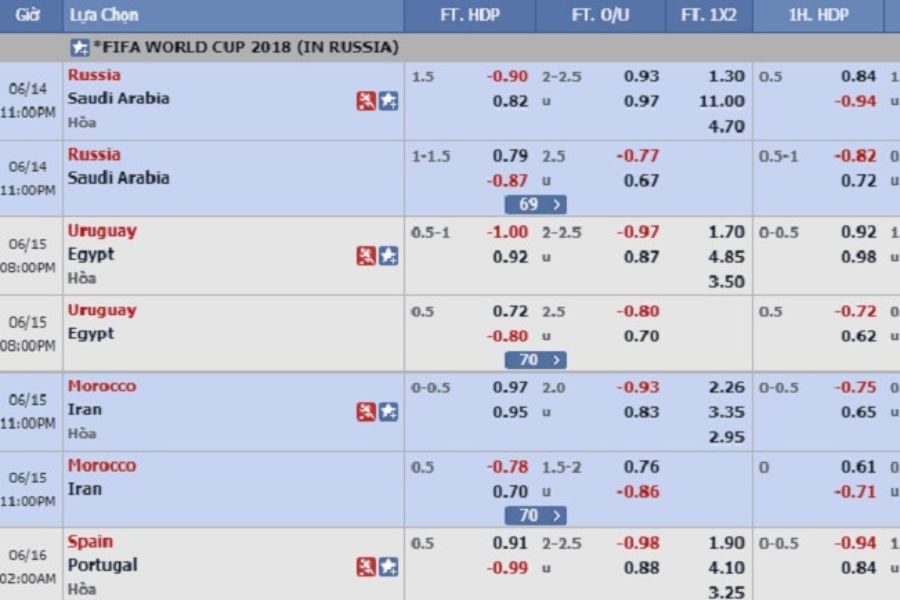900x600 pixels.
Task: Open the red stats icon for Morocco vs Iran
Action: click(366, 412)
